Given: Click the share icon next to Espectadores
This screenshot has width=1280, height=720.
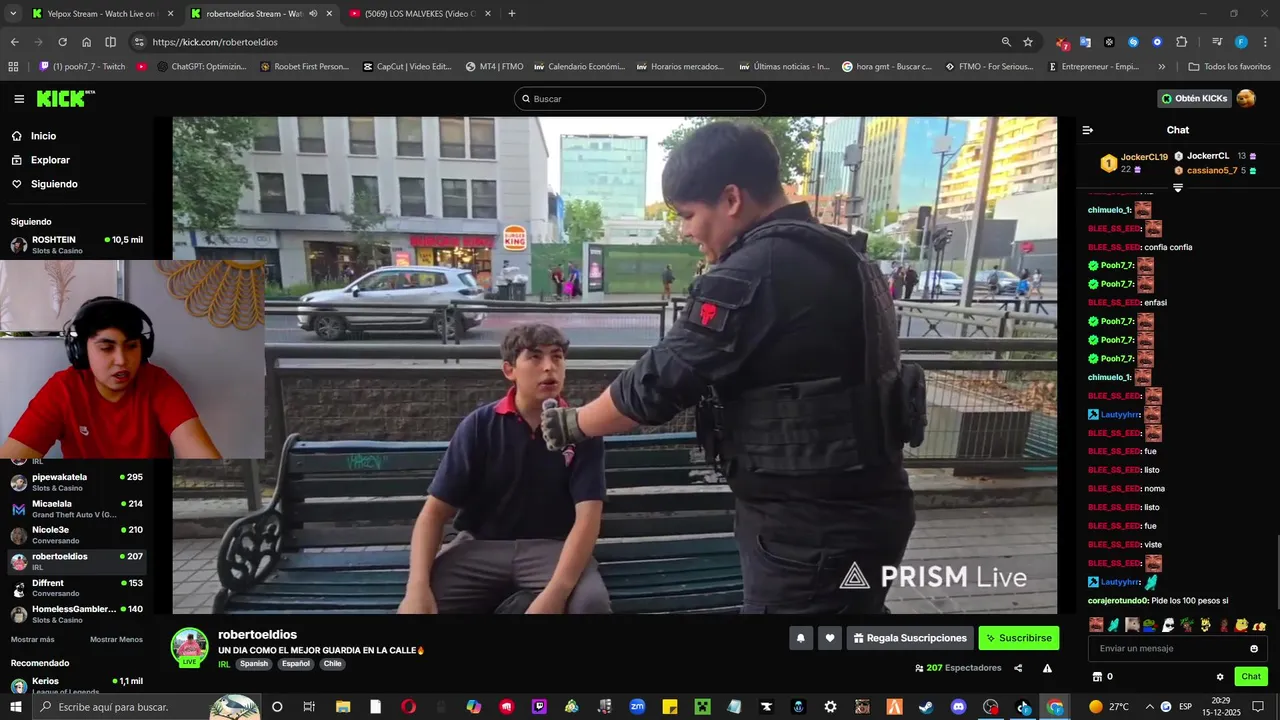Looking at the screenshot, I should 1018,668.
